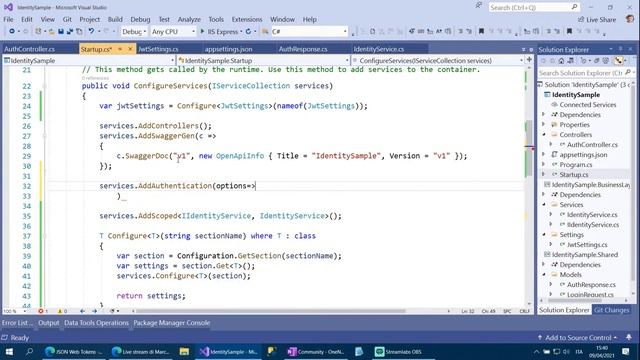Image resolution: width=640 pixels, height=360 pixels.
Task: Click the Save All toolbar icon
Action: [x=70, y=31]
